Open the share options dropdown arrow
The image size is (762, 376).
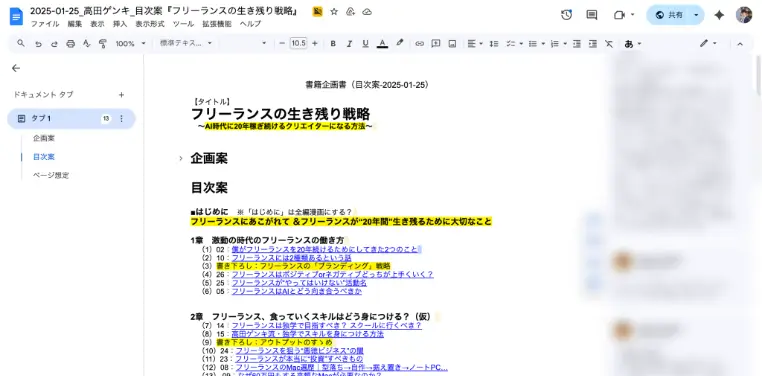pos(696,15)
